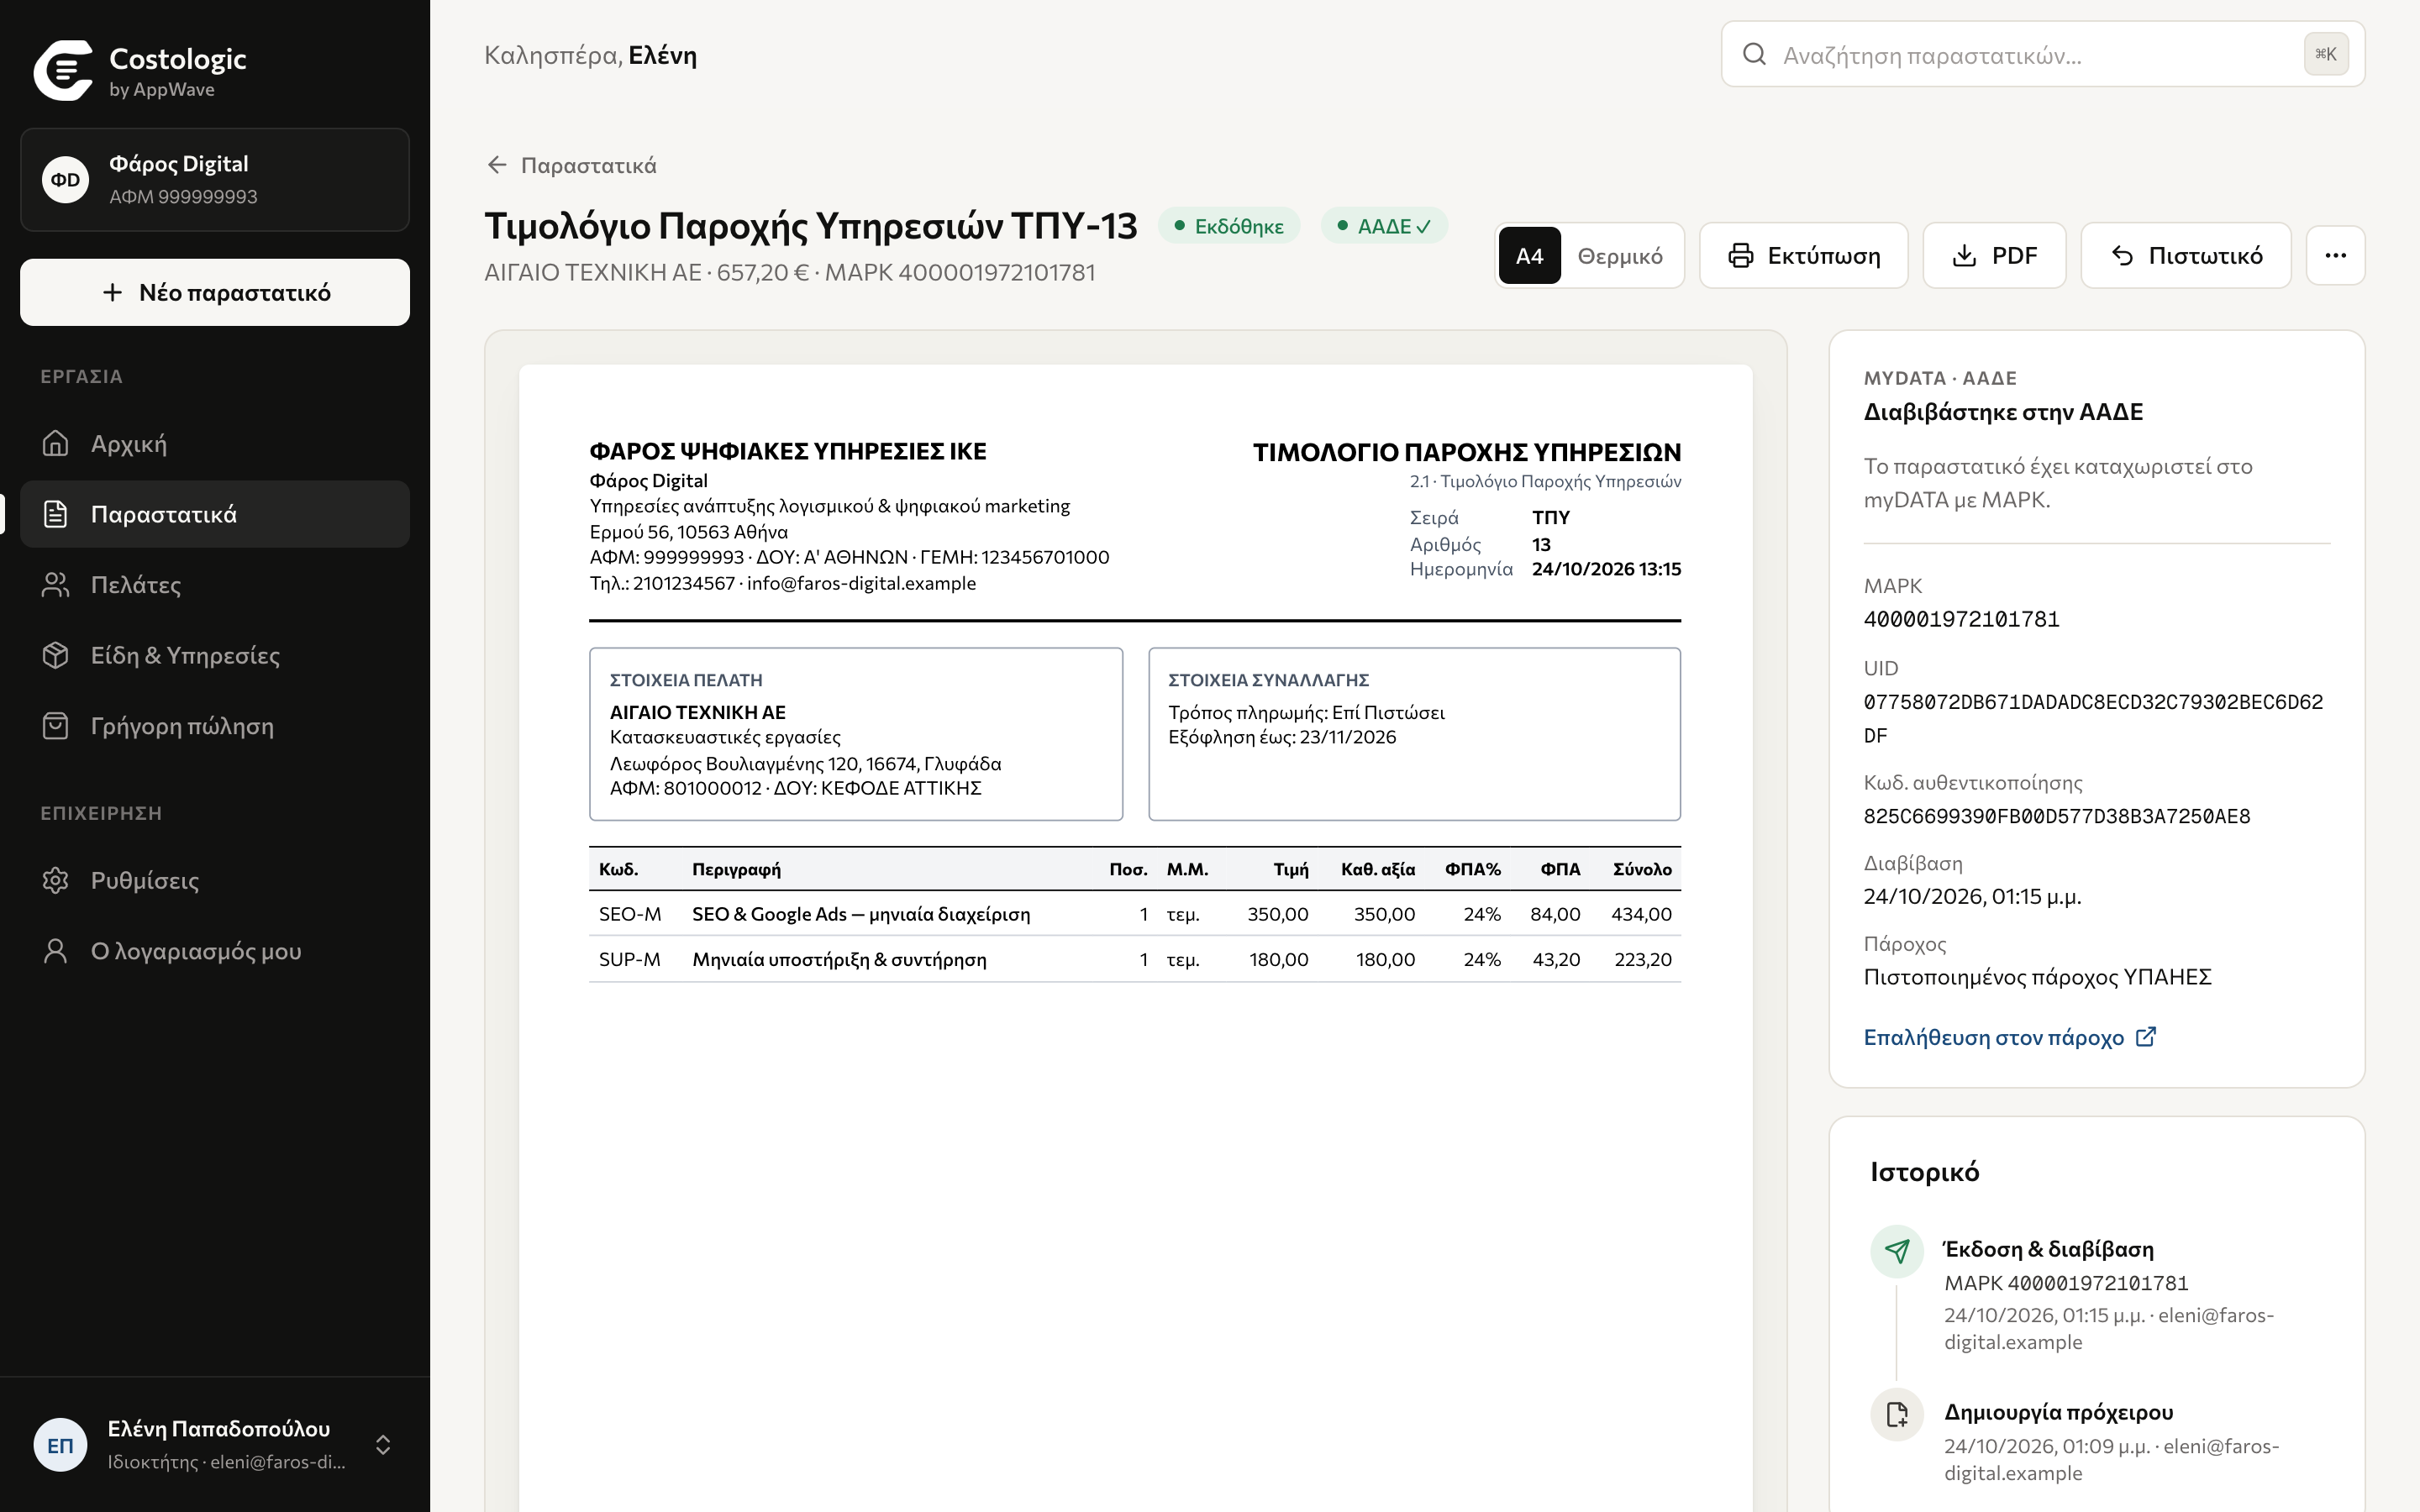
Task: Select the Φάρος Digital company card
Action: tap(215, 180)
